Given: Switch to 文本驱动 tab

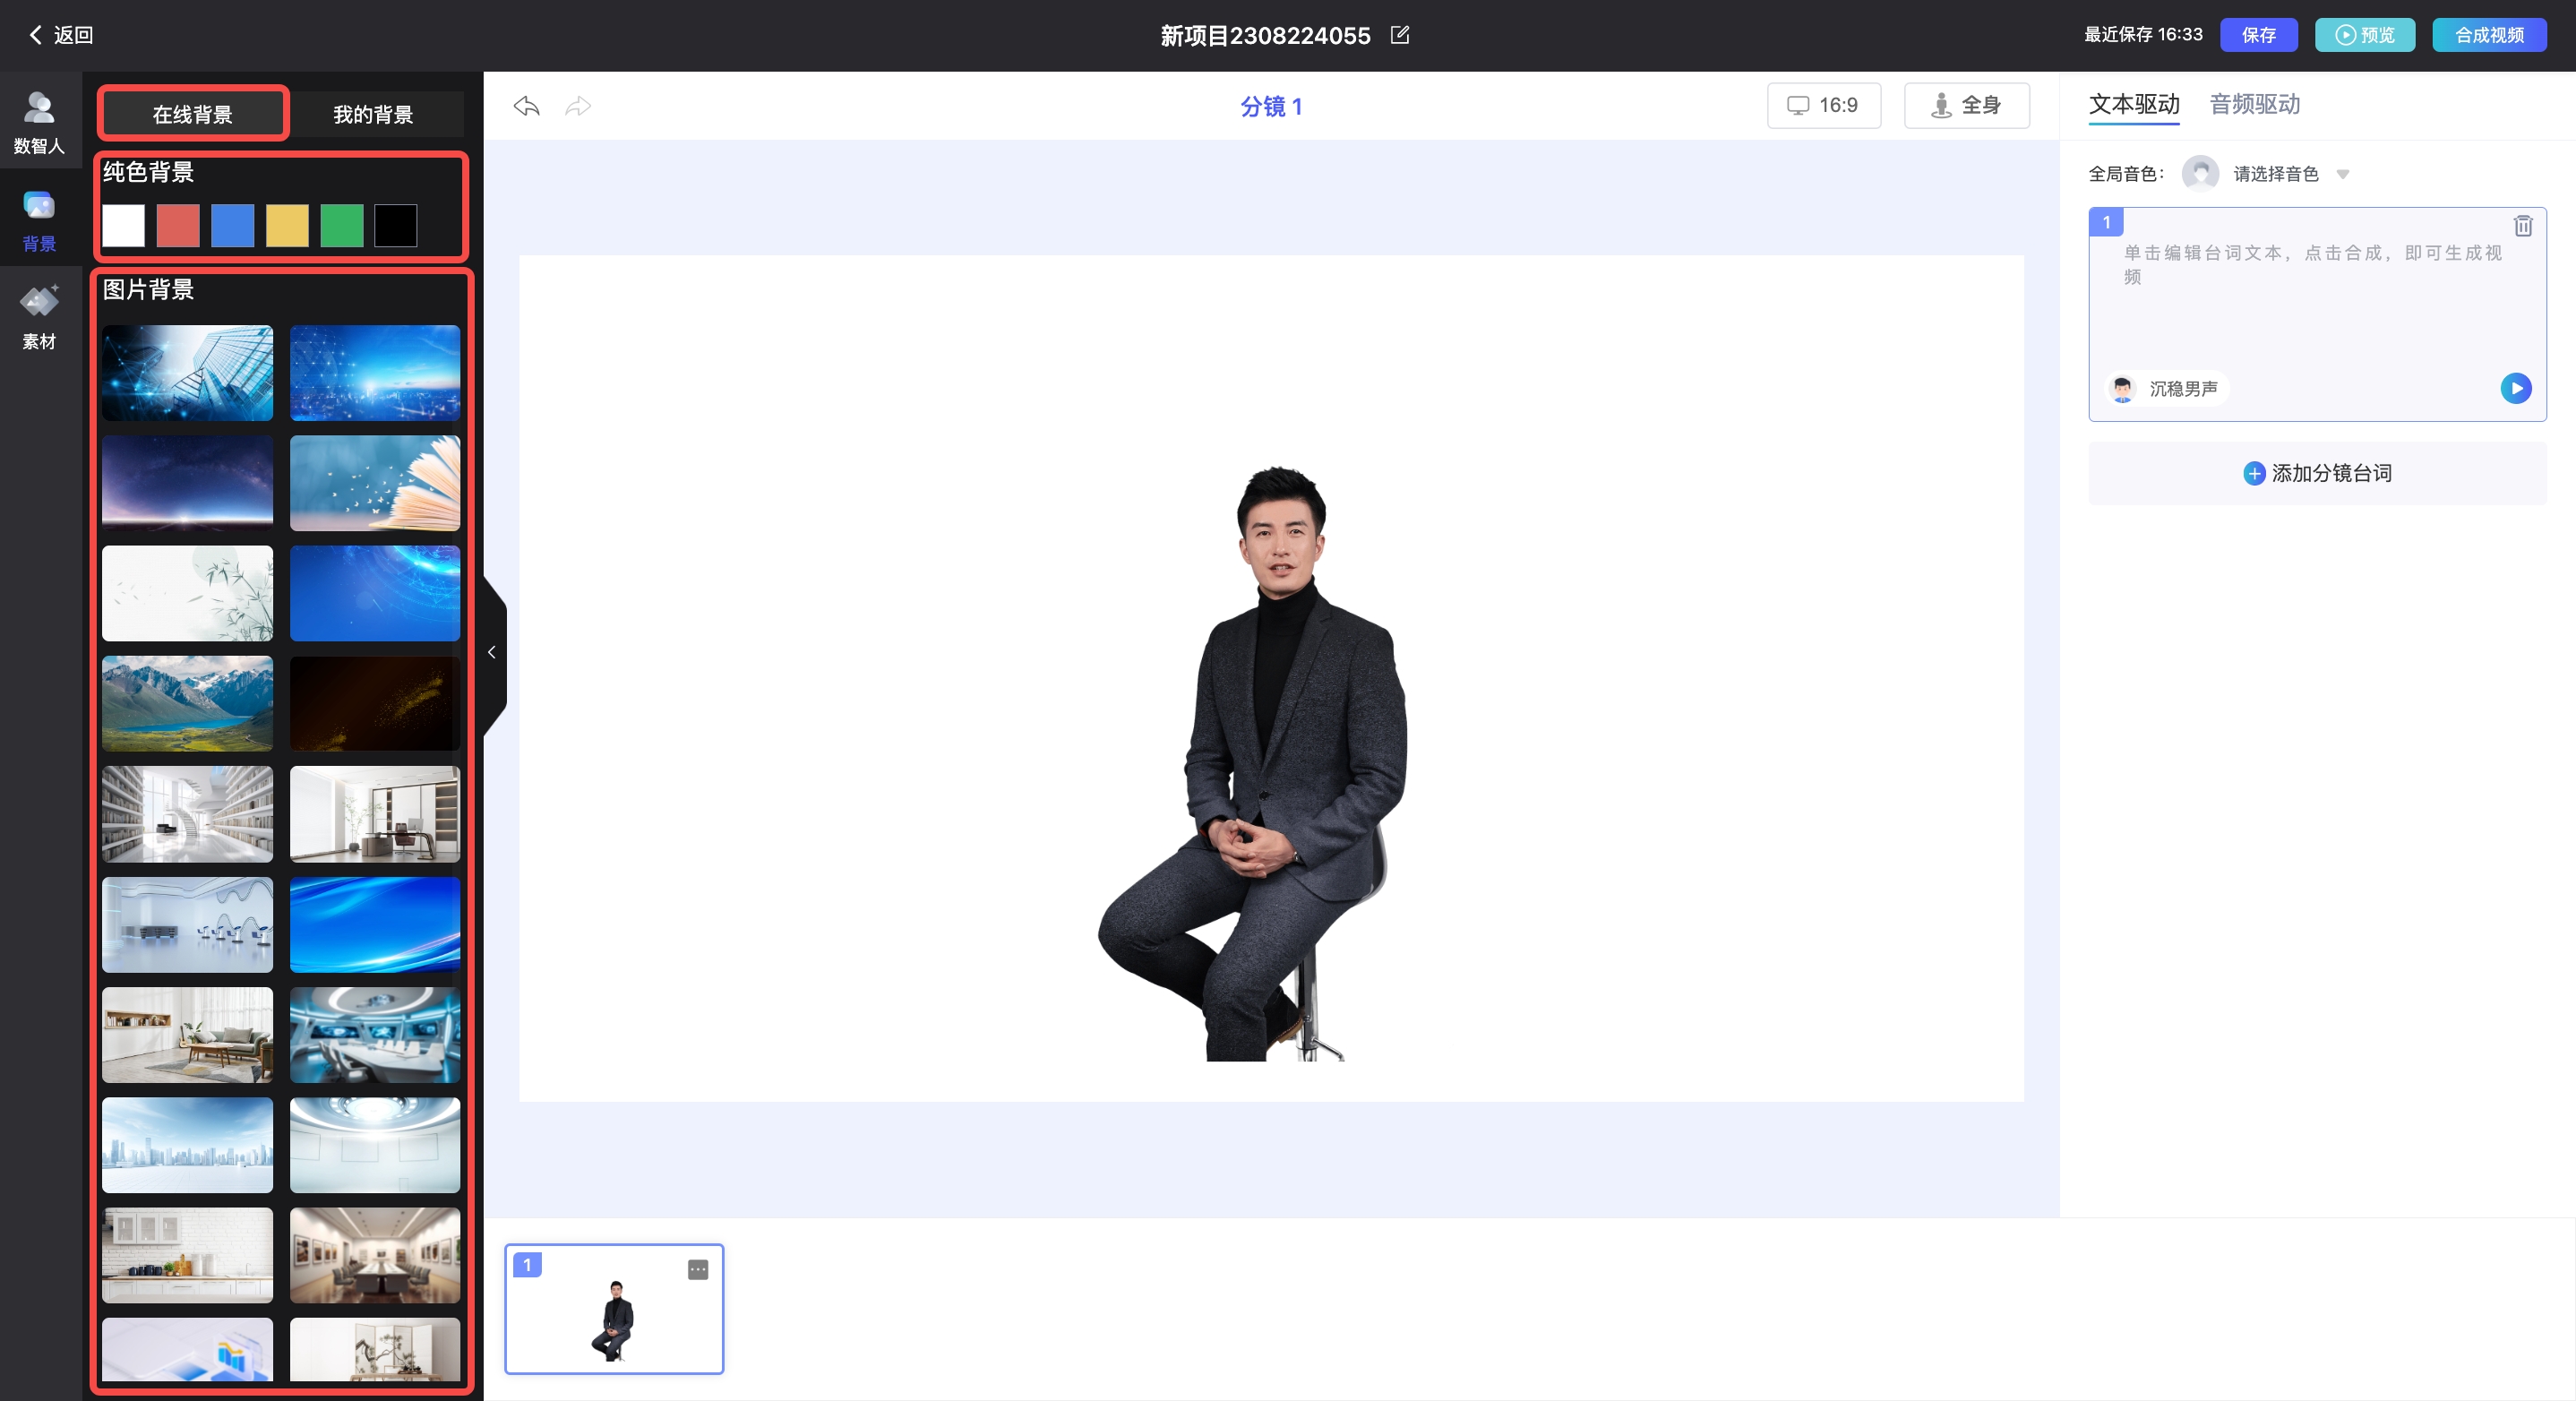Looking at the screenshot, I should coord(2134,104).
